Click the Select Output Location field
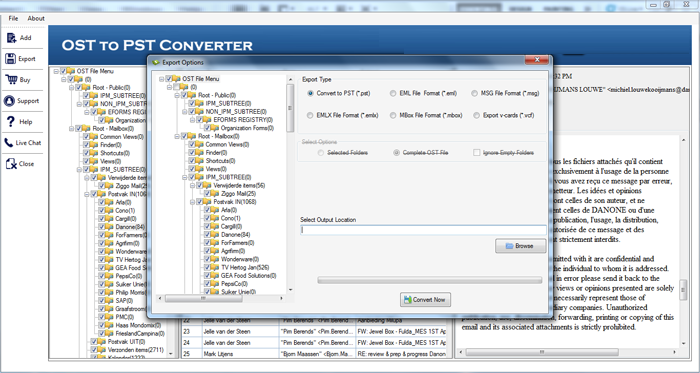This screenshot has height=373, width=700. pyautogui.click(x=423, y=230)
